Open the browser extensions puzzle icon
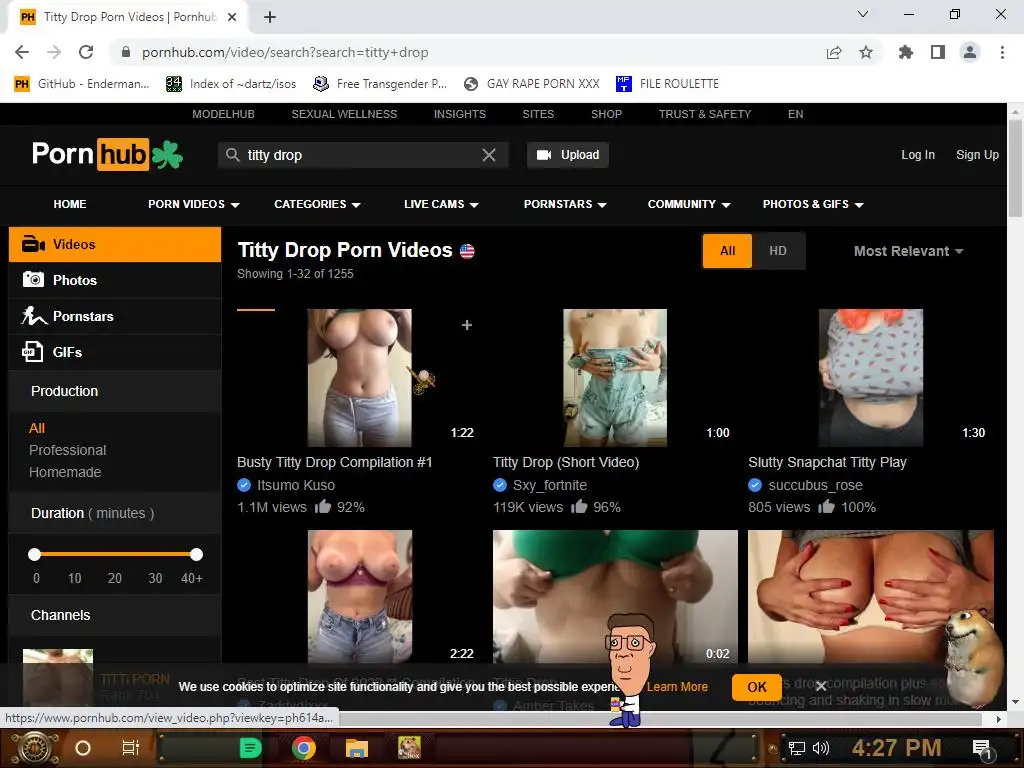 click(906, 52)
